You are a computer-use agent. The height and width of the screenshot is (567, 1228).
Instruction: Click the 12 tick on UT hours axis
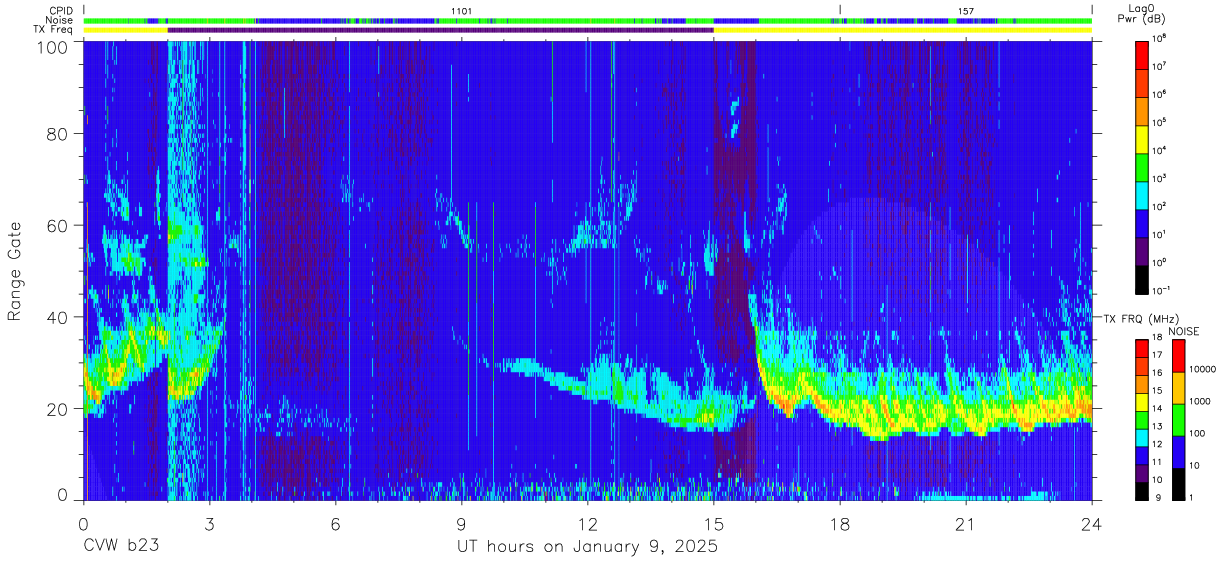(588, 524)
